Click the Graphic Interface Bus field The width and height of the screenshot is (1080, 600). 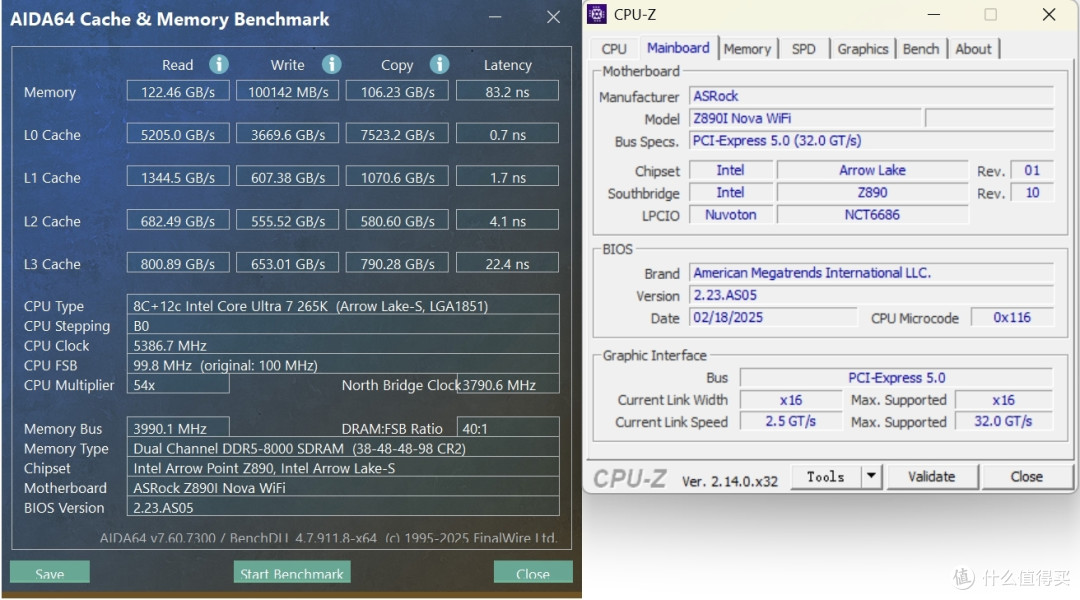pyautogui.click(x=896, y=377)
